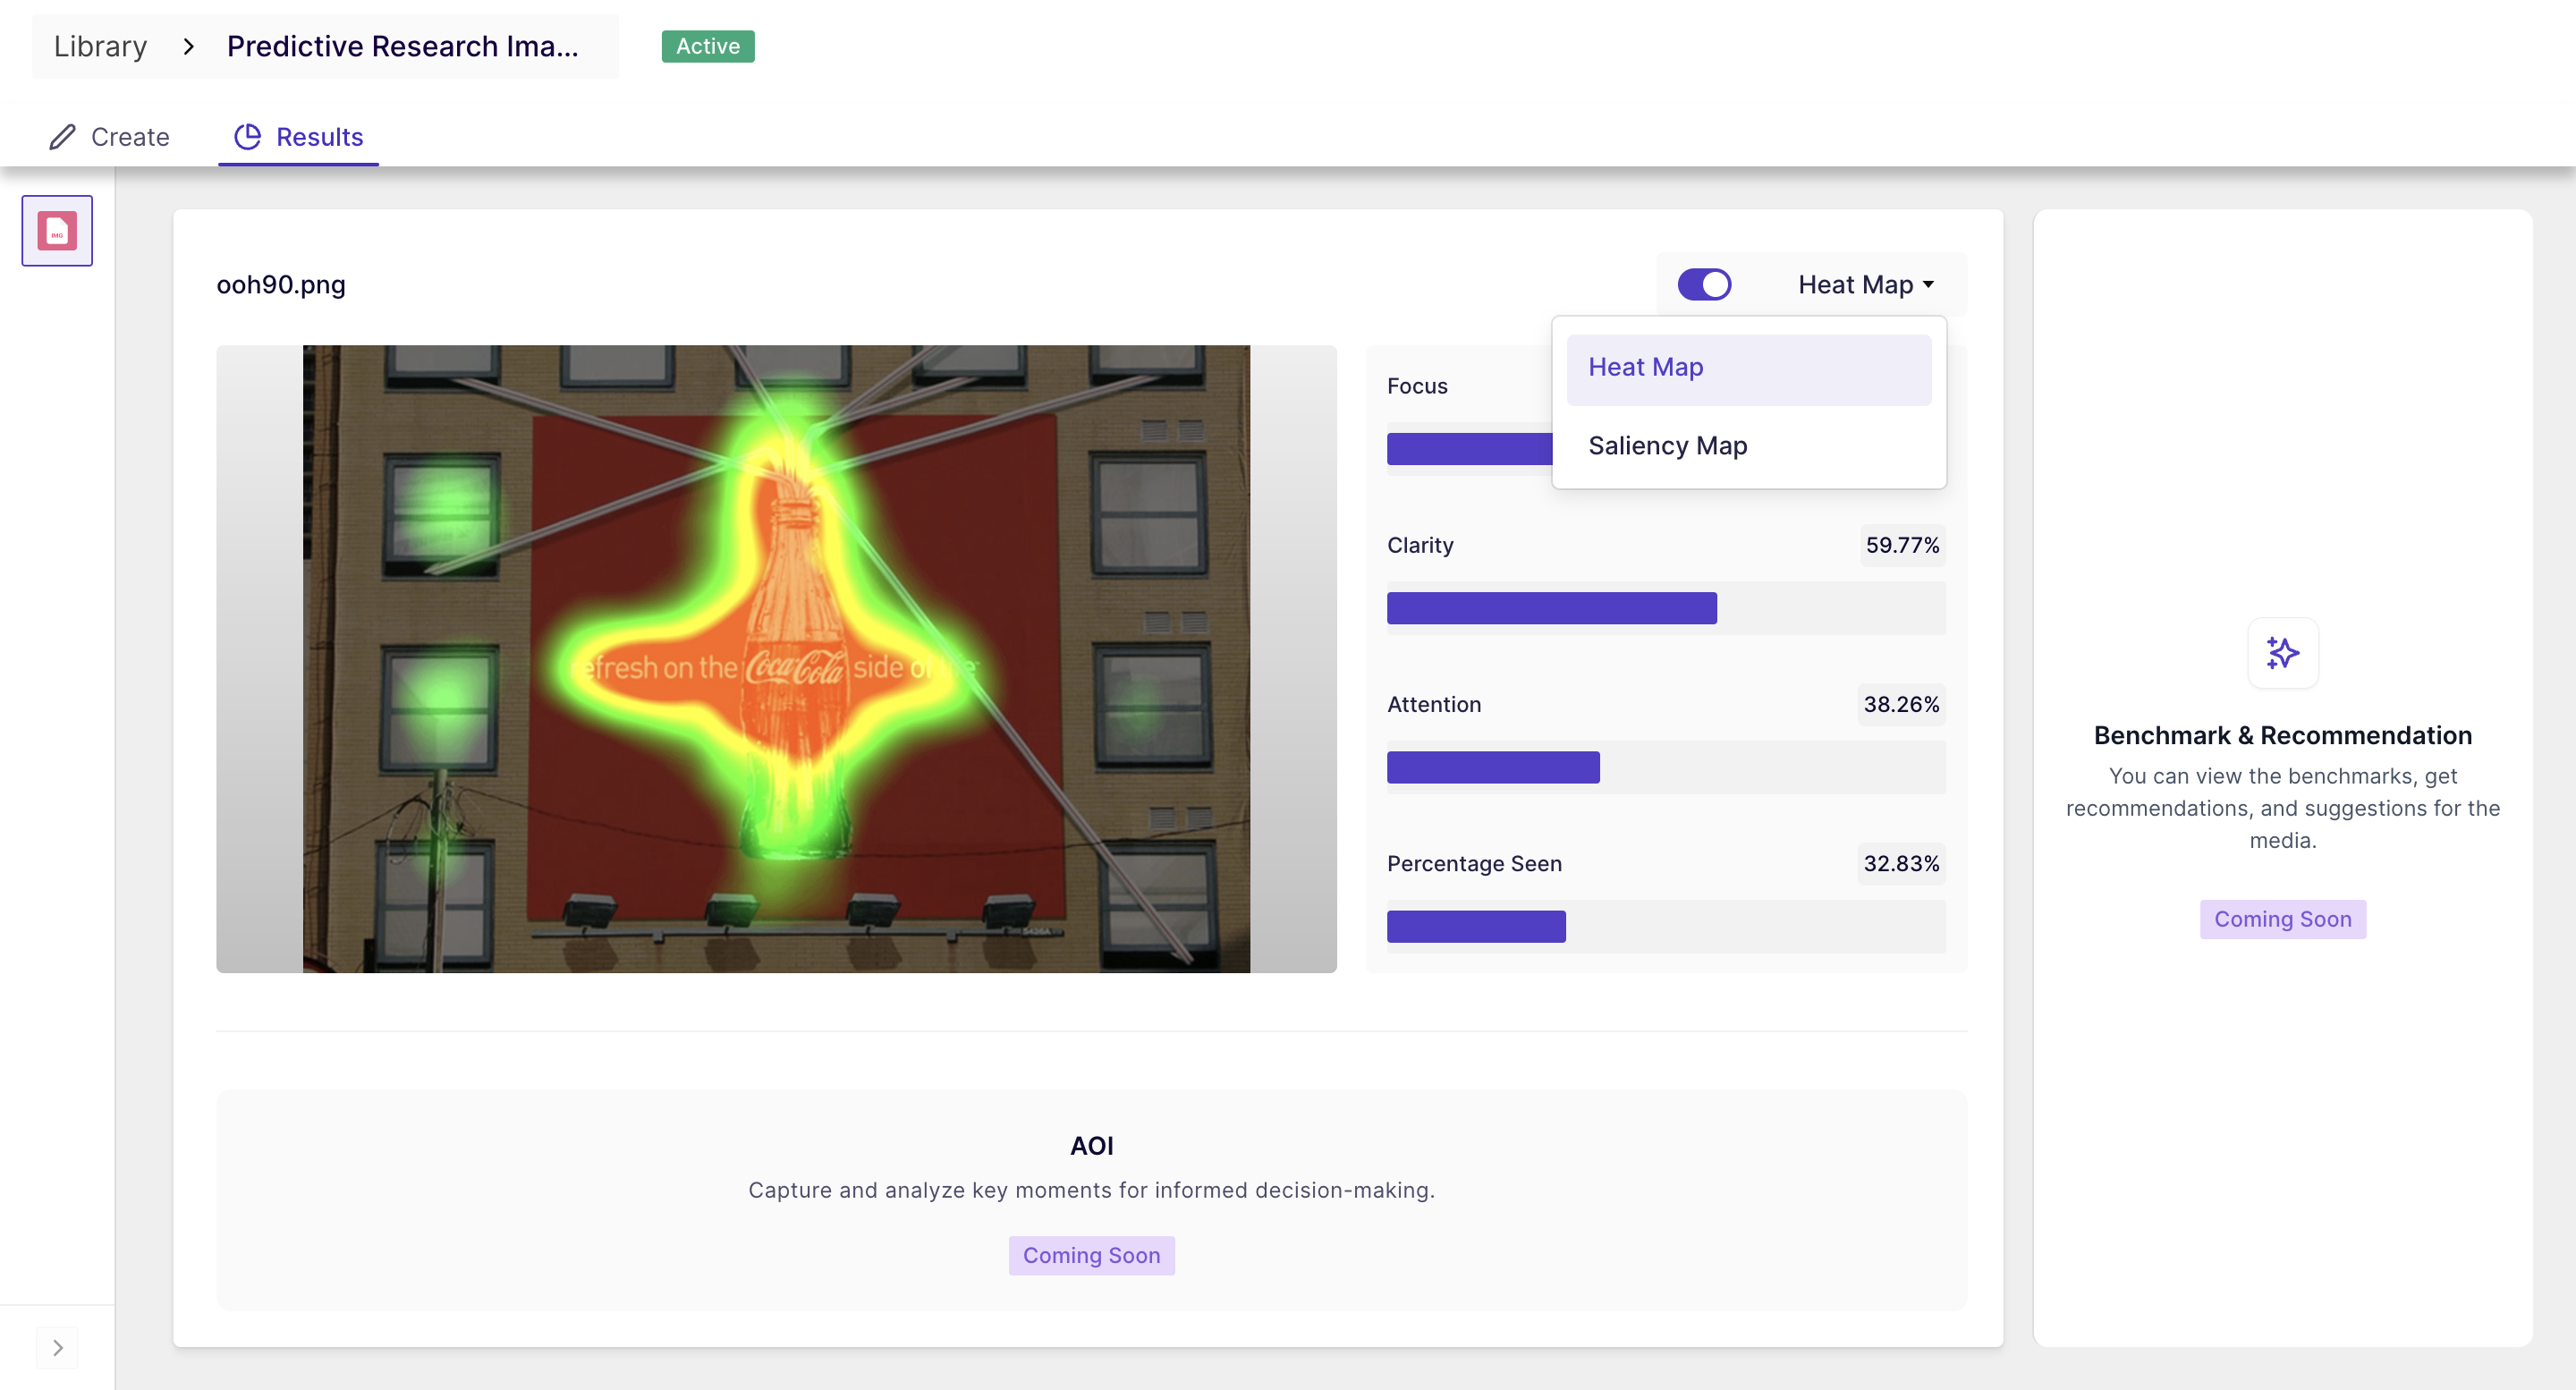
Task: Click the Percentage Seen label
Action: pyautogui.click(x=1473, y=864)
